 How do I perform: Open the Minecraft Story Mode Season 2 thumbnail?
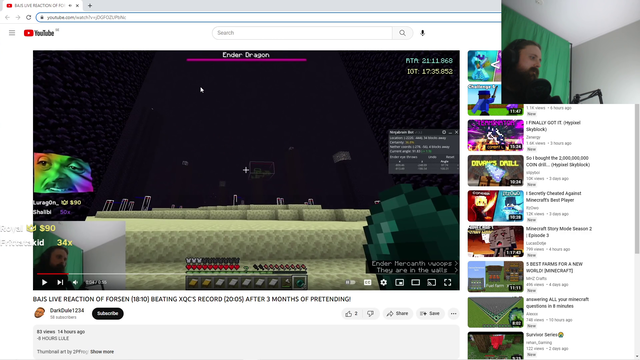(496, 241)
